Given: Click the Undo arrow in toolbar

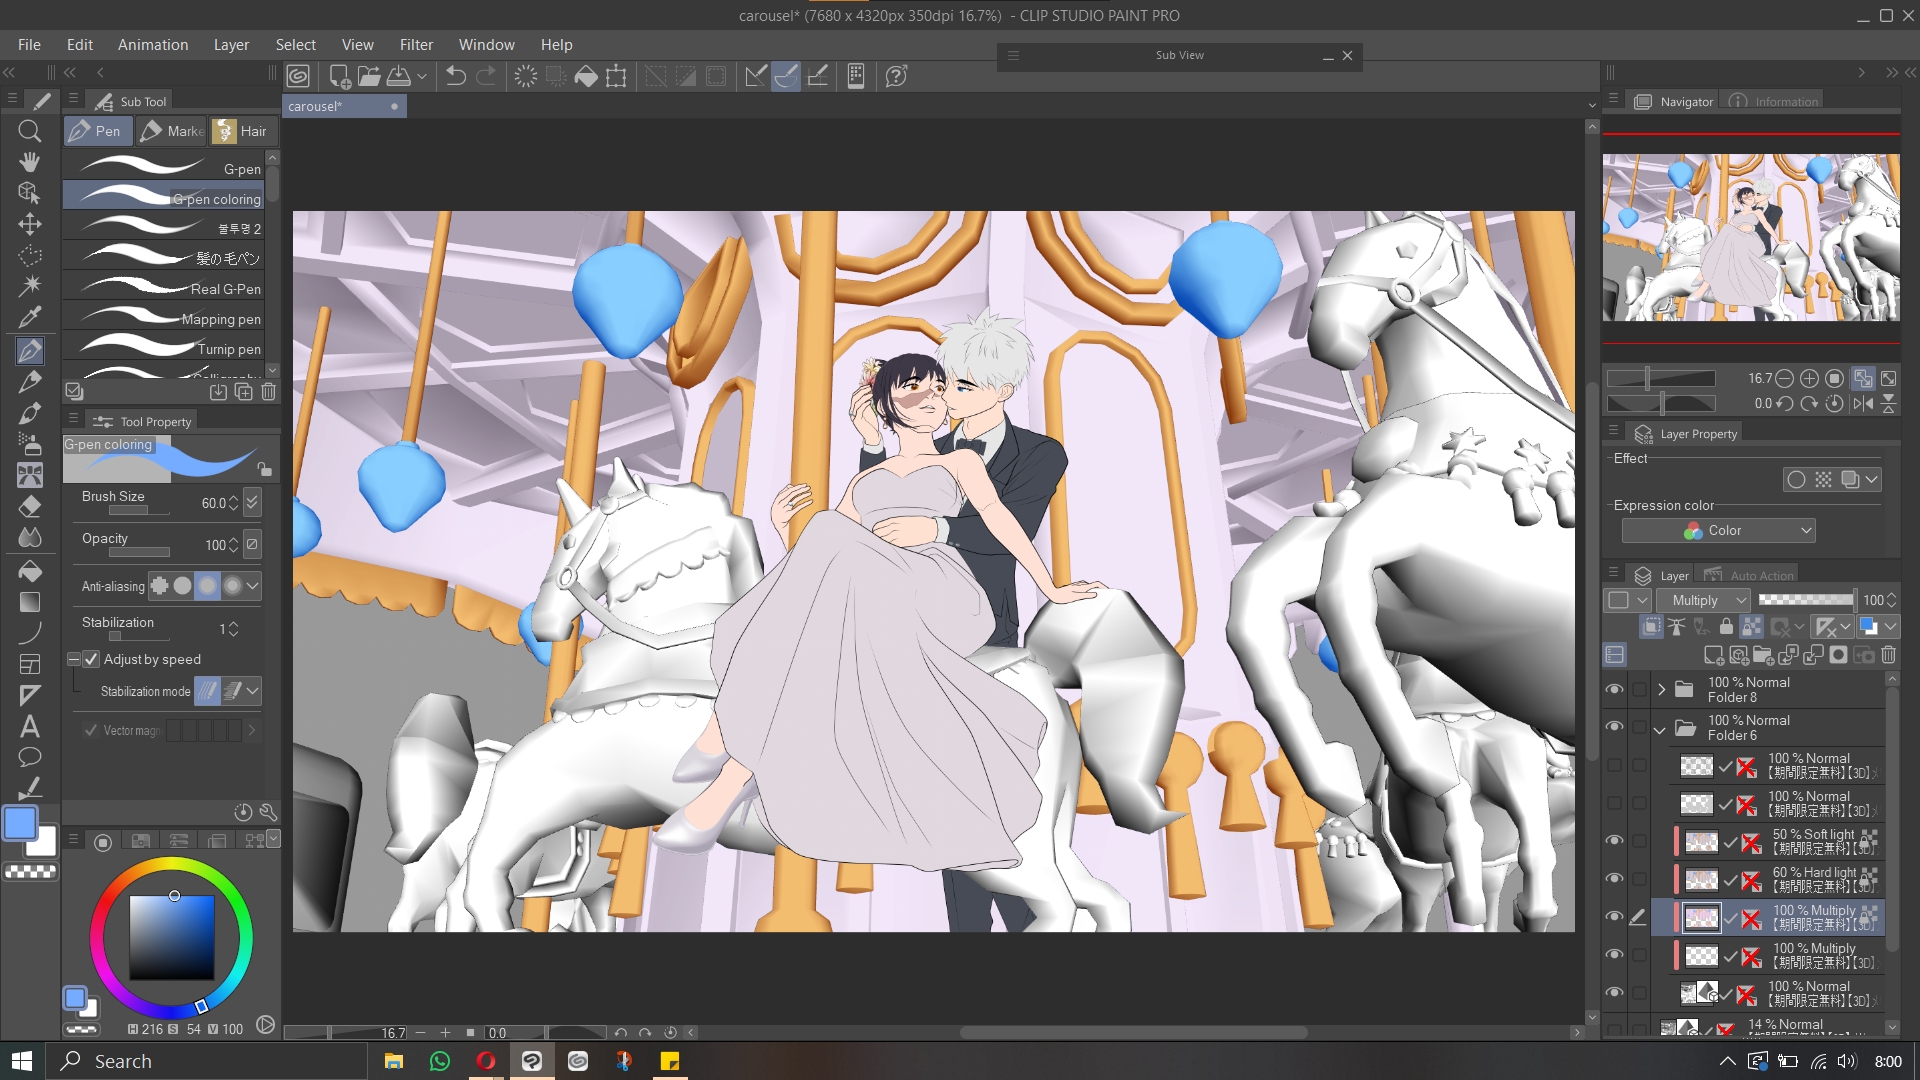Looking at the screenshot, I should pyautogui.click(x=455, y=76).
